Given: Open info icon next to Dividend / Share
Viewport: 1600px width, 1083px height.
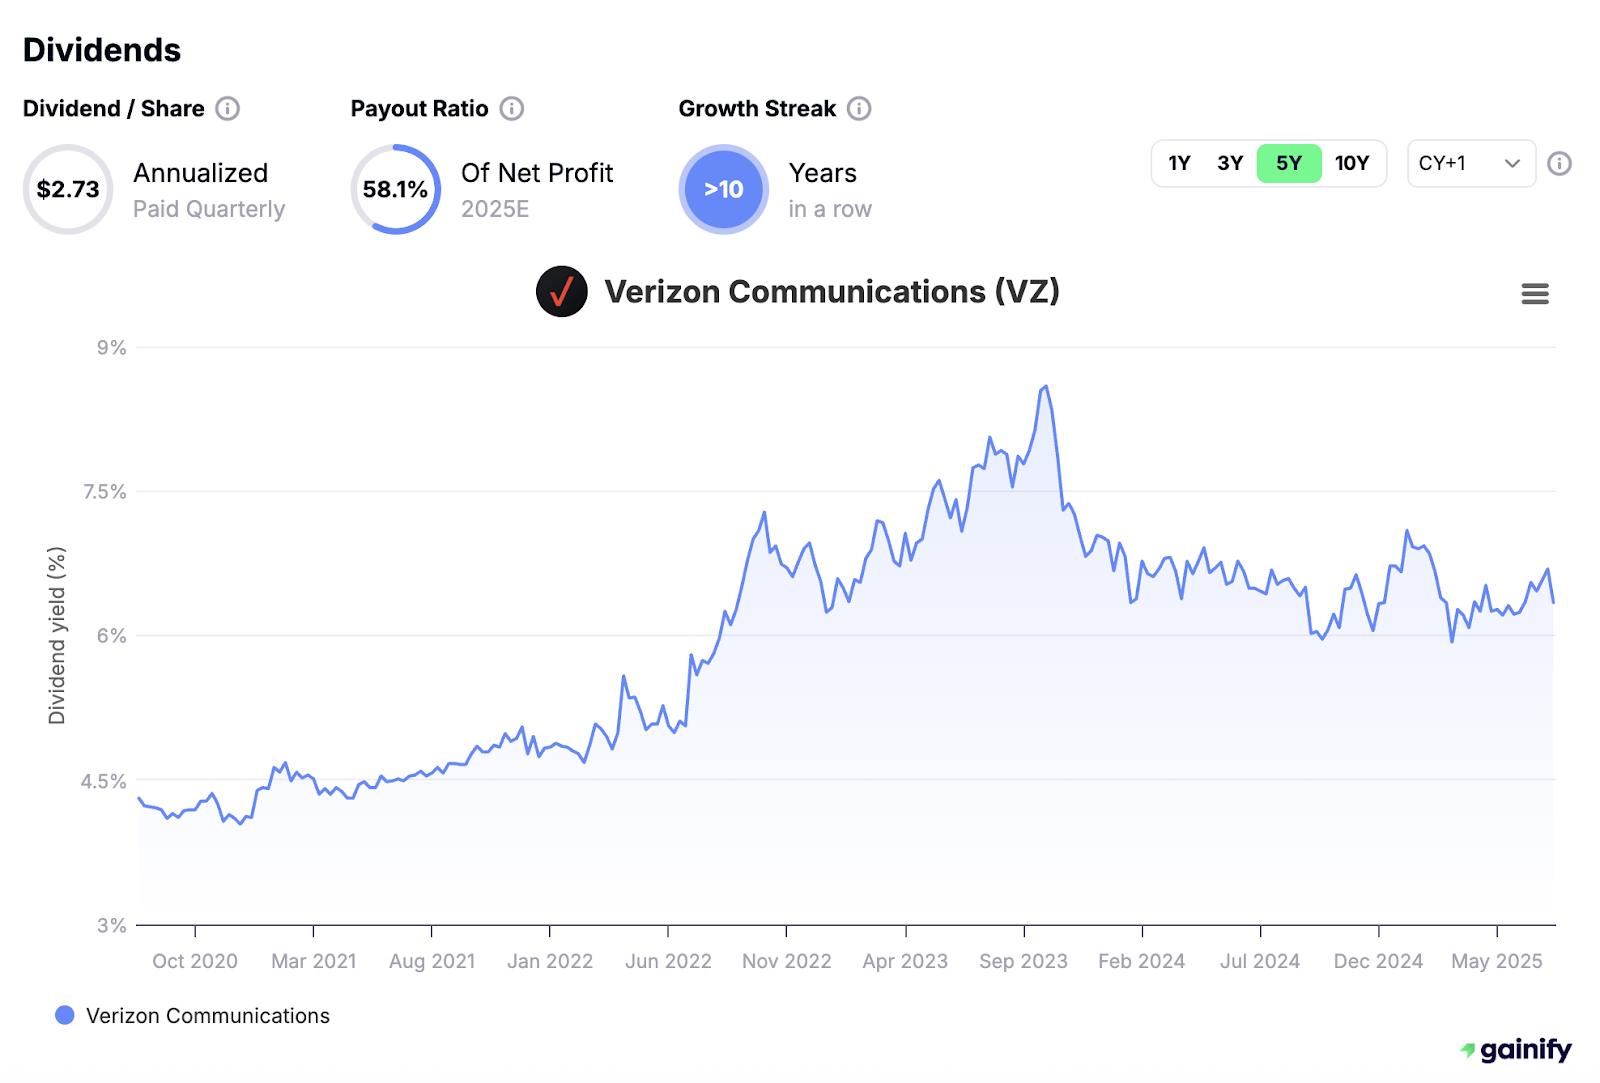Looking at the screenshot, I should coord(228,108).
